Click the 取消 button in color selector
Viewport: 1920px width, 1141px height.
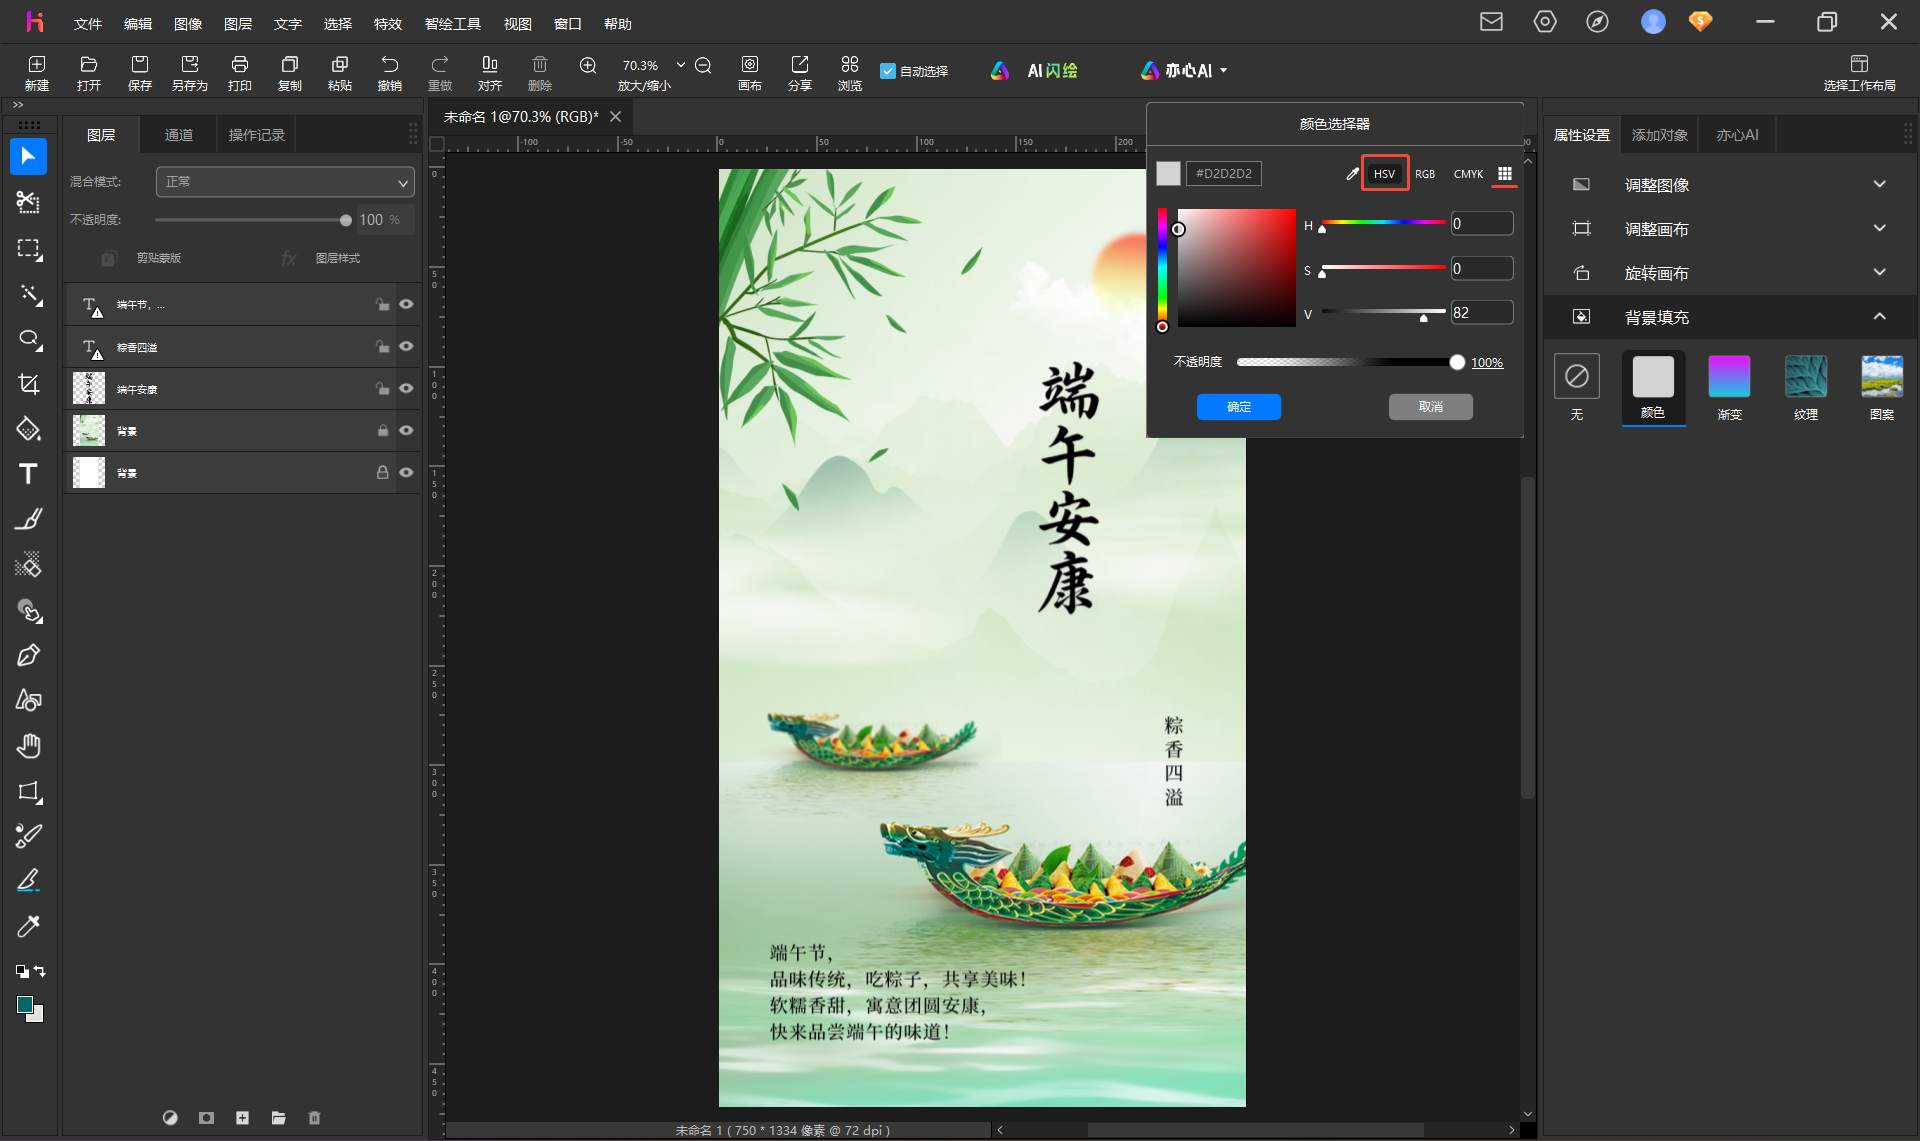[x=1430, y=407]
